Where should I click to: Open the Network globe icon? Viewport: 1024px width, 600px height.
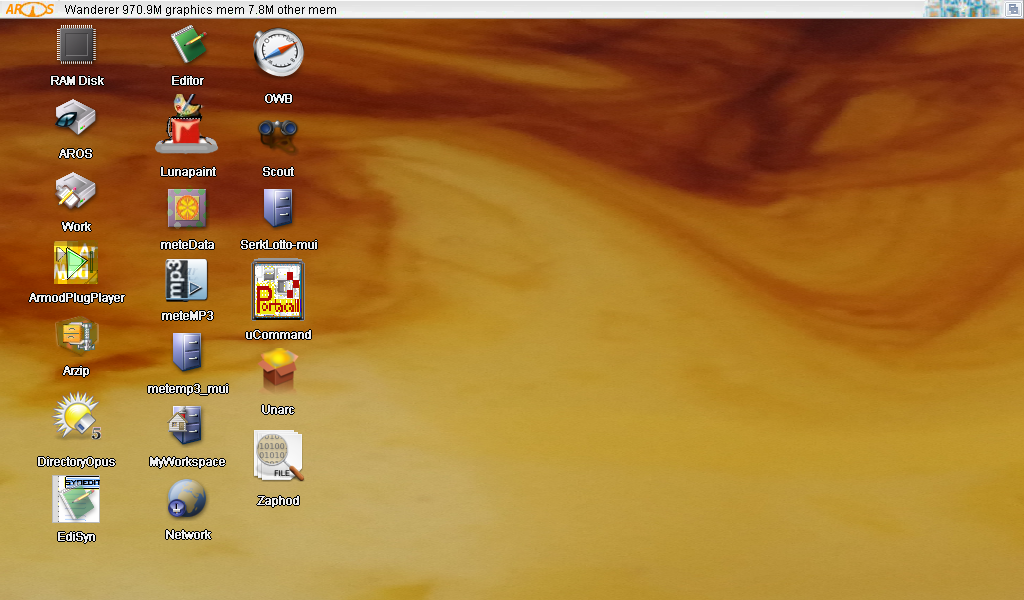[x=187, y=499]
